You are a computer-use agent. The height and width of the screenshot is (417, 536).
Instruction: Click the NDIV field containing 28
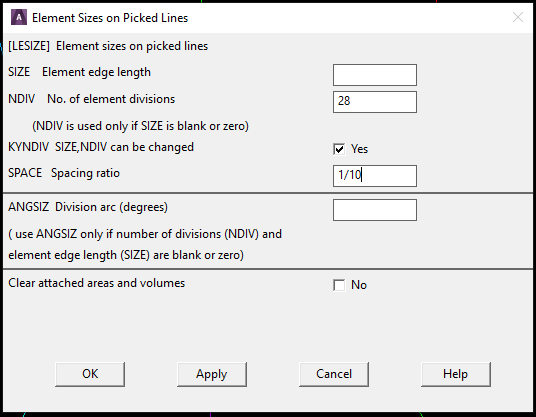click(375, 102)
